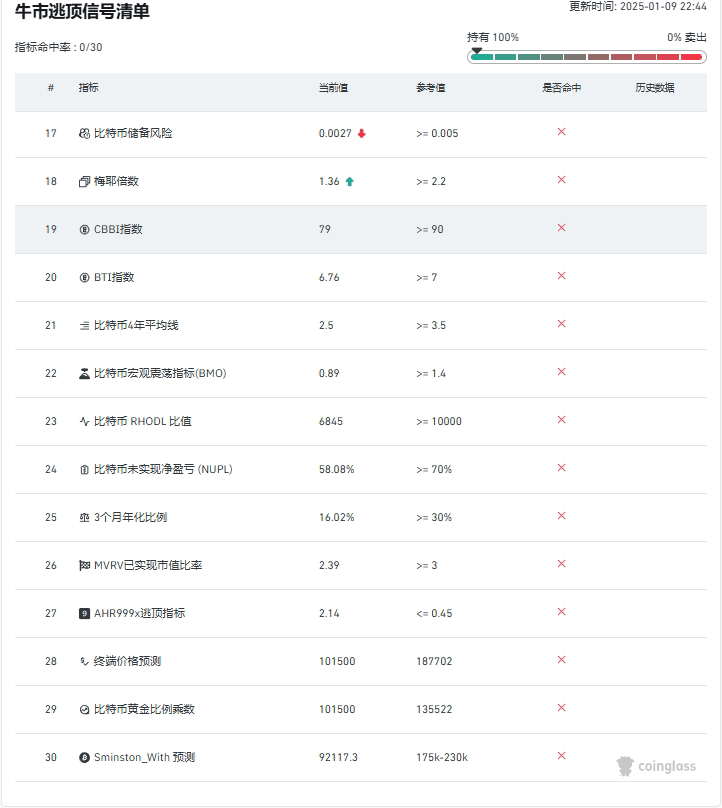
Task: Click the reference value >= 10000
Action: (439, 422)
